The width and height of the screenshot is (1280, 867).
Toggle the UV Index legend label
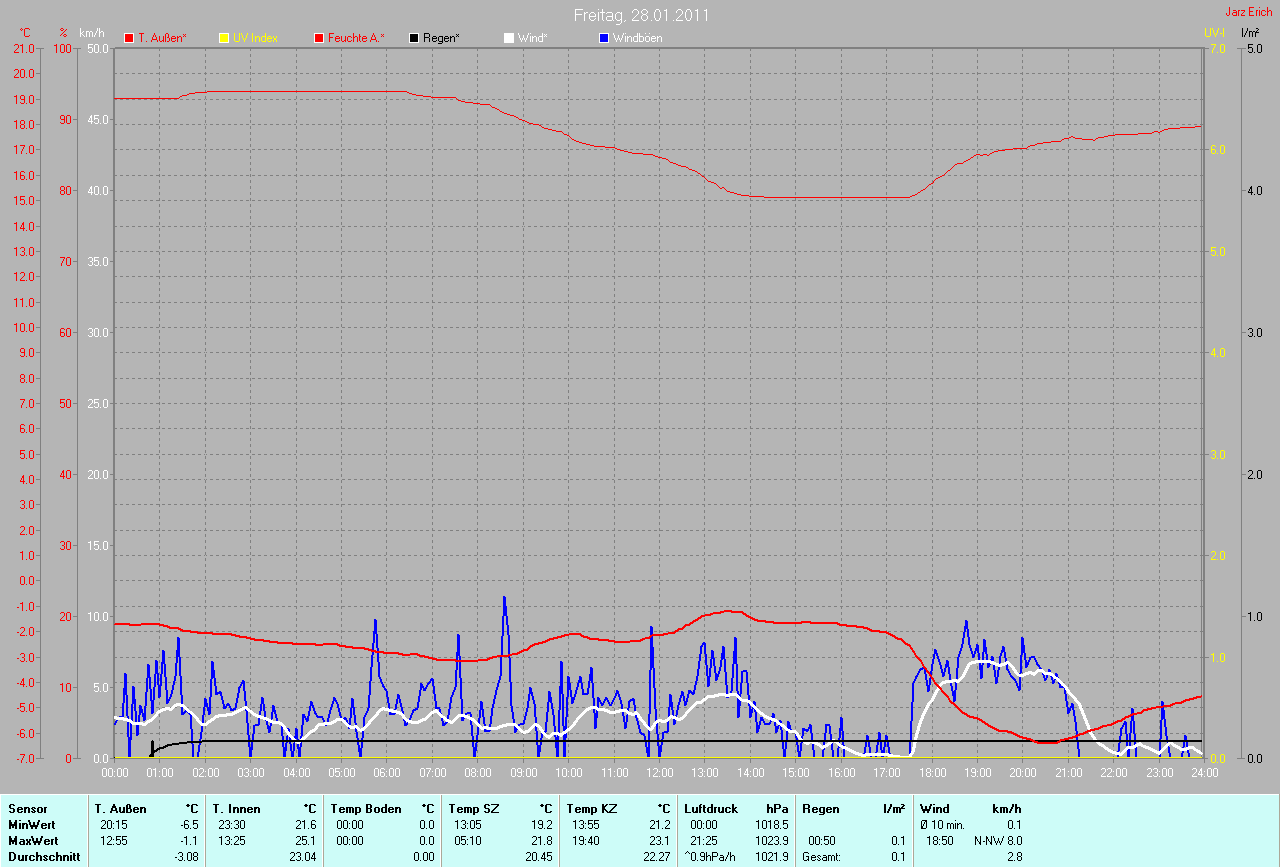tap(255, 38)
